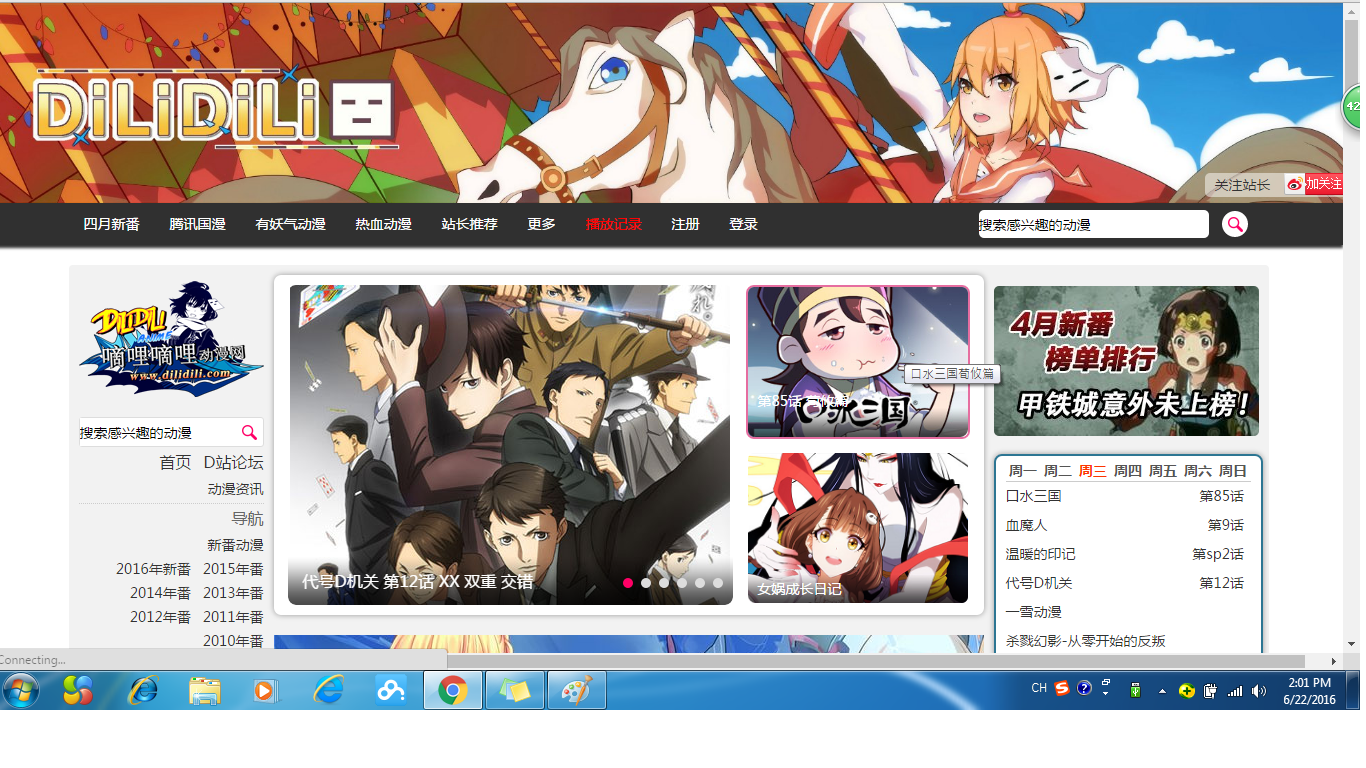This screenshot has width=1366, height=768.
Task: Click the vertical scrollbar down arrow
Action: (x=1352, y=644)
